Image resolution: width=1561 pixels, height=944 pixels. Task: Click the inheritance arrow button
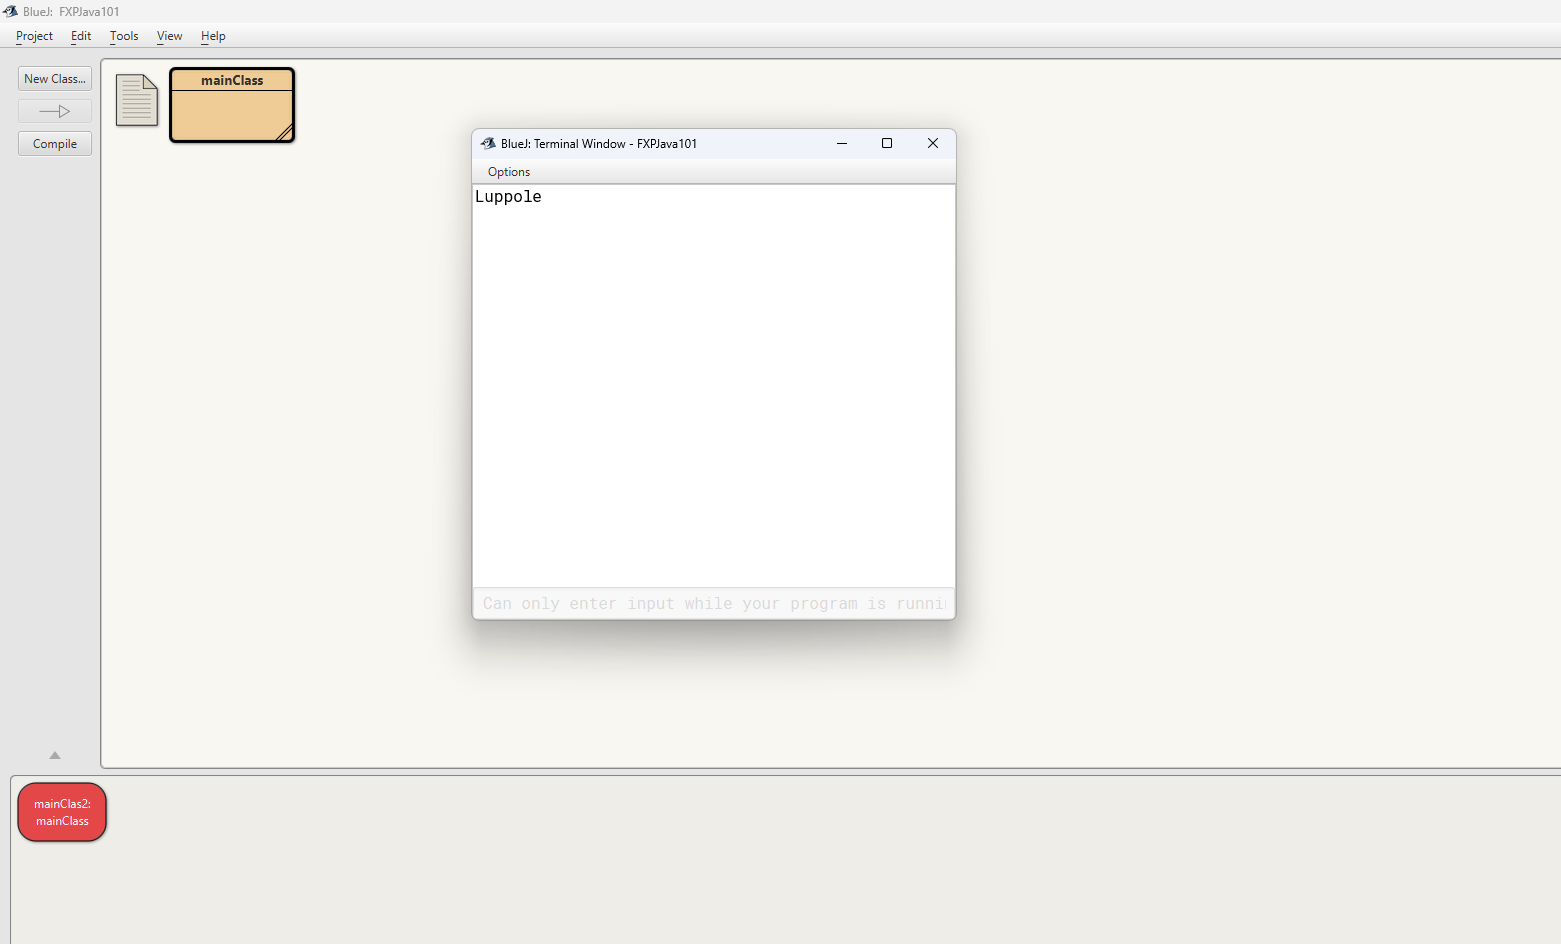tap(55, 111)
